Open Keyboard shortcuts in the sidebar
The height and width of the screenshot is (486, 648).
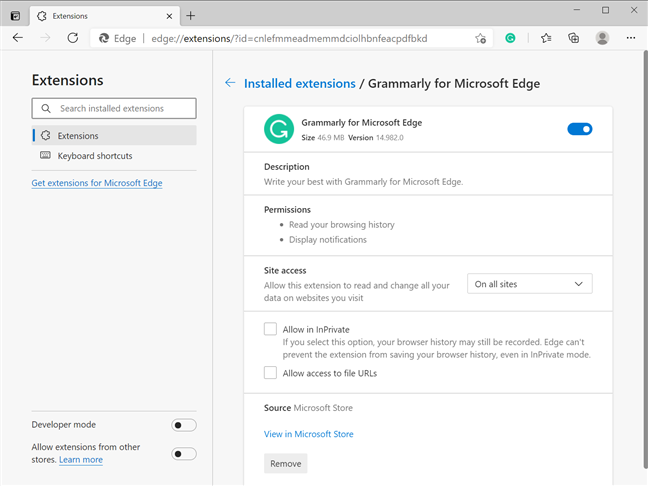coord(114,156)
